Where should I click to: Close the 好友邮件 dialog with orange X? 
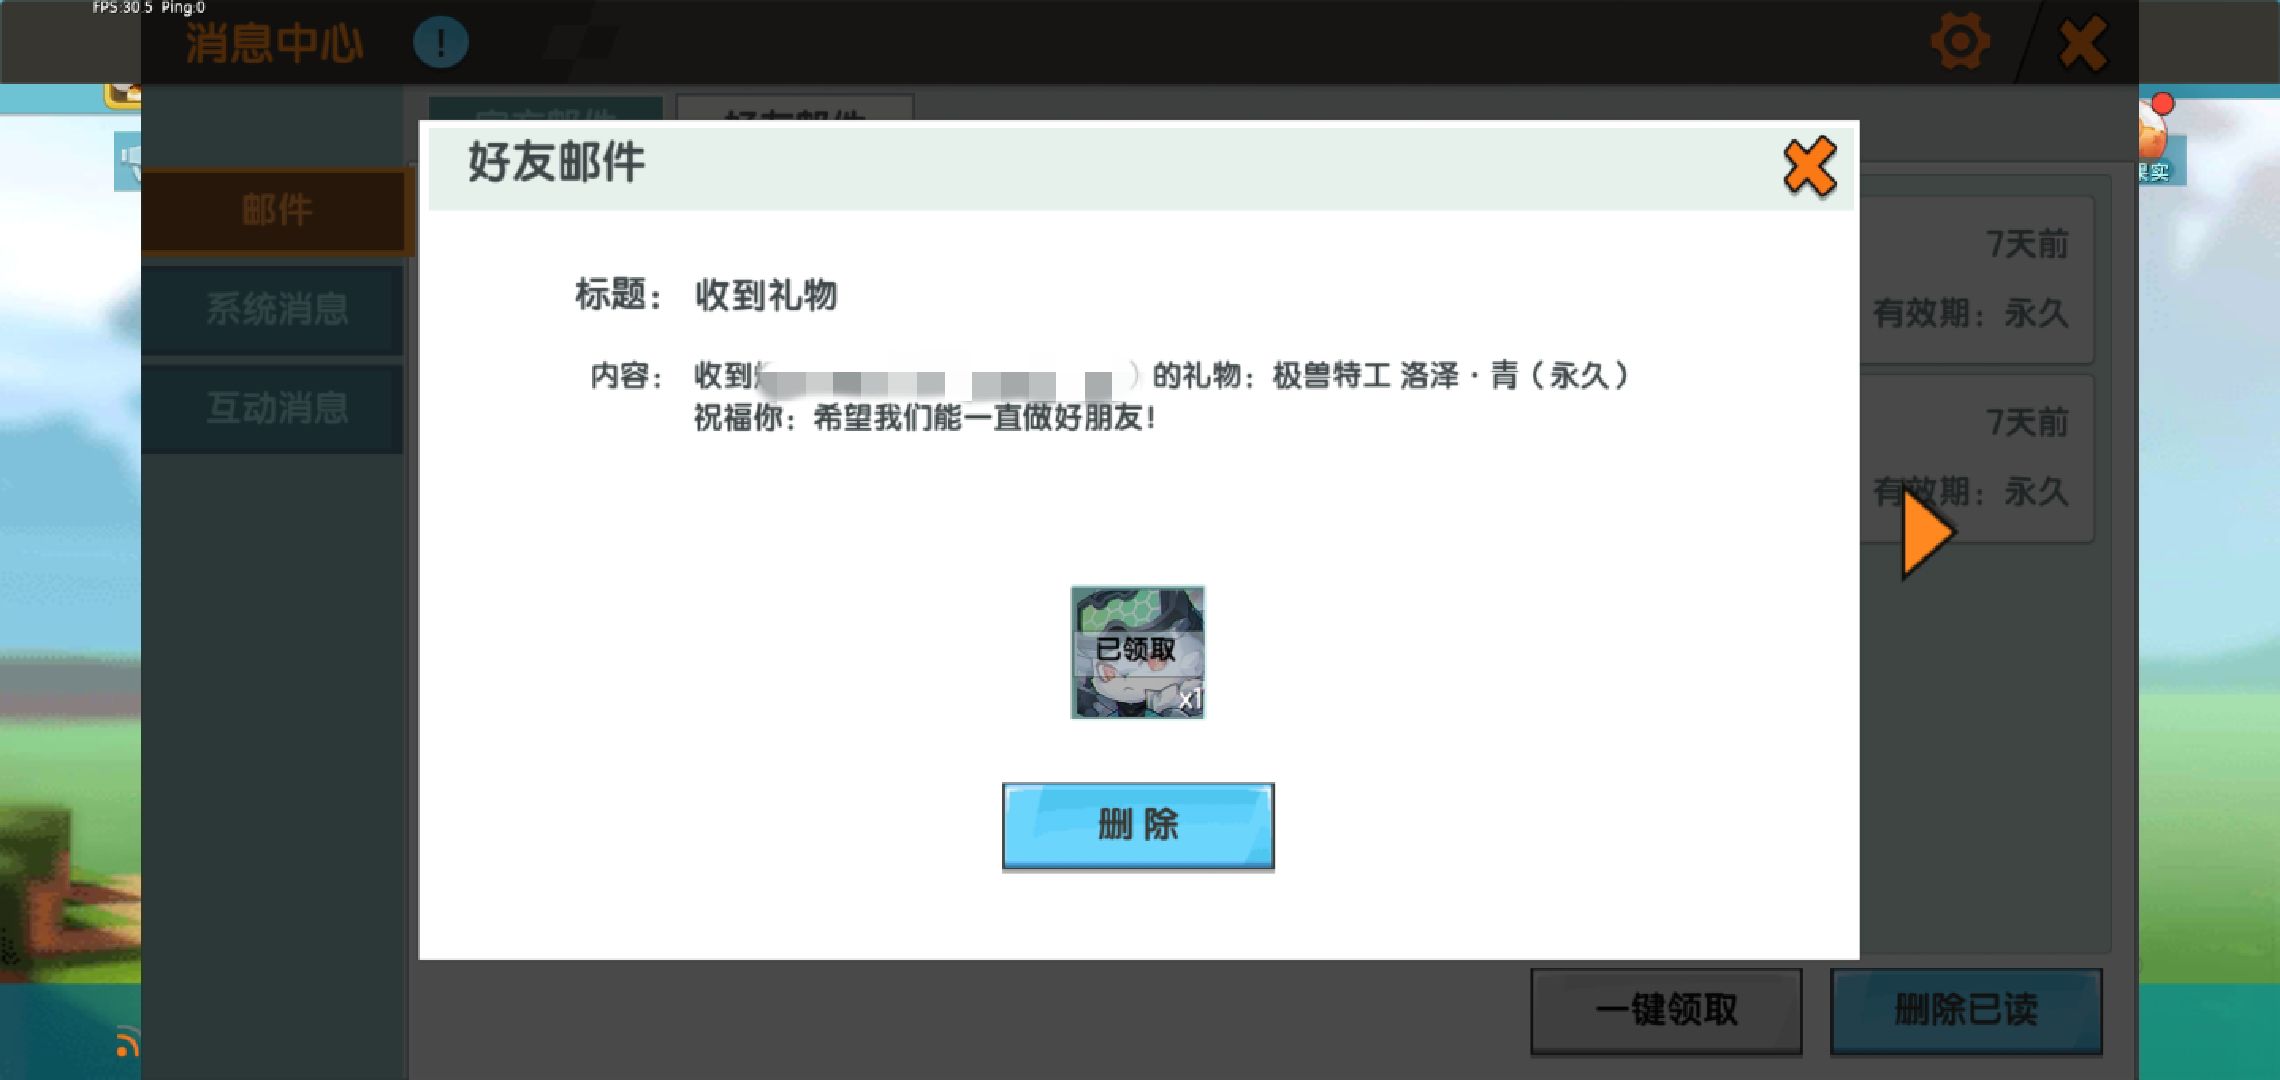click(1809, 167)
